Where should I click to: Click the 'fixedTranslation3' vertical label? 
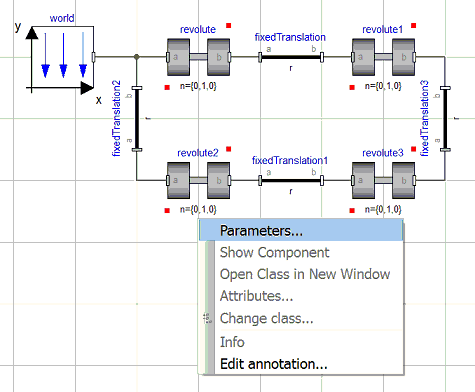[x=424, y=118]
